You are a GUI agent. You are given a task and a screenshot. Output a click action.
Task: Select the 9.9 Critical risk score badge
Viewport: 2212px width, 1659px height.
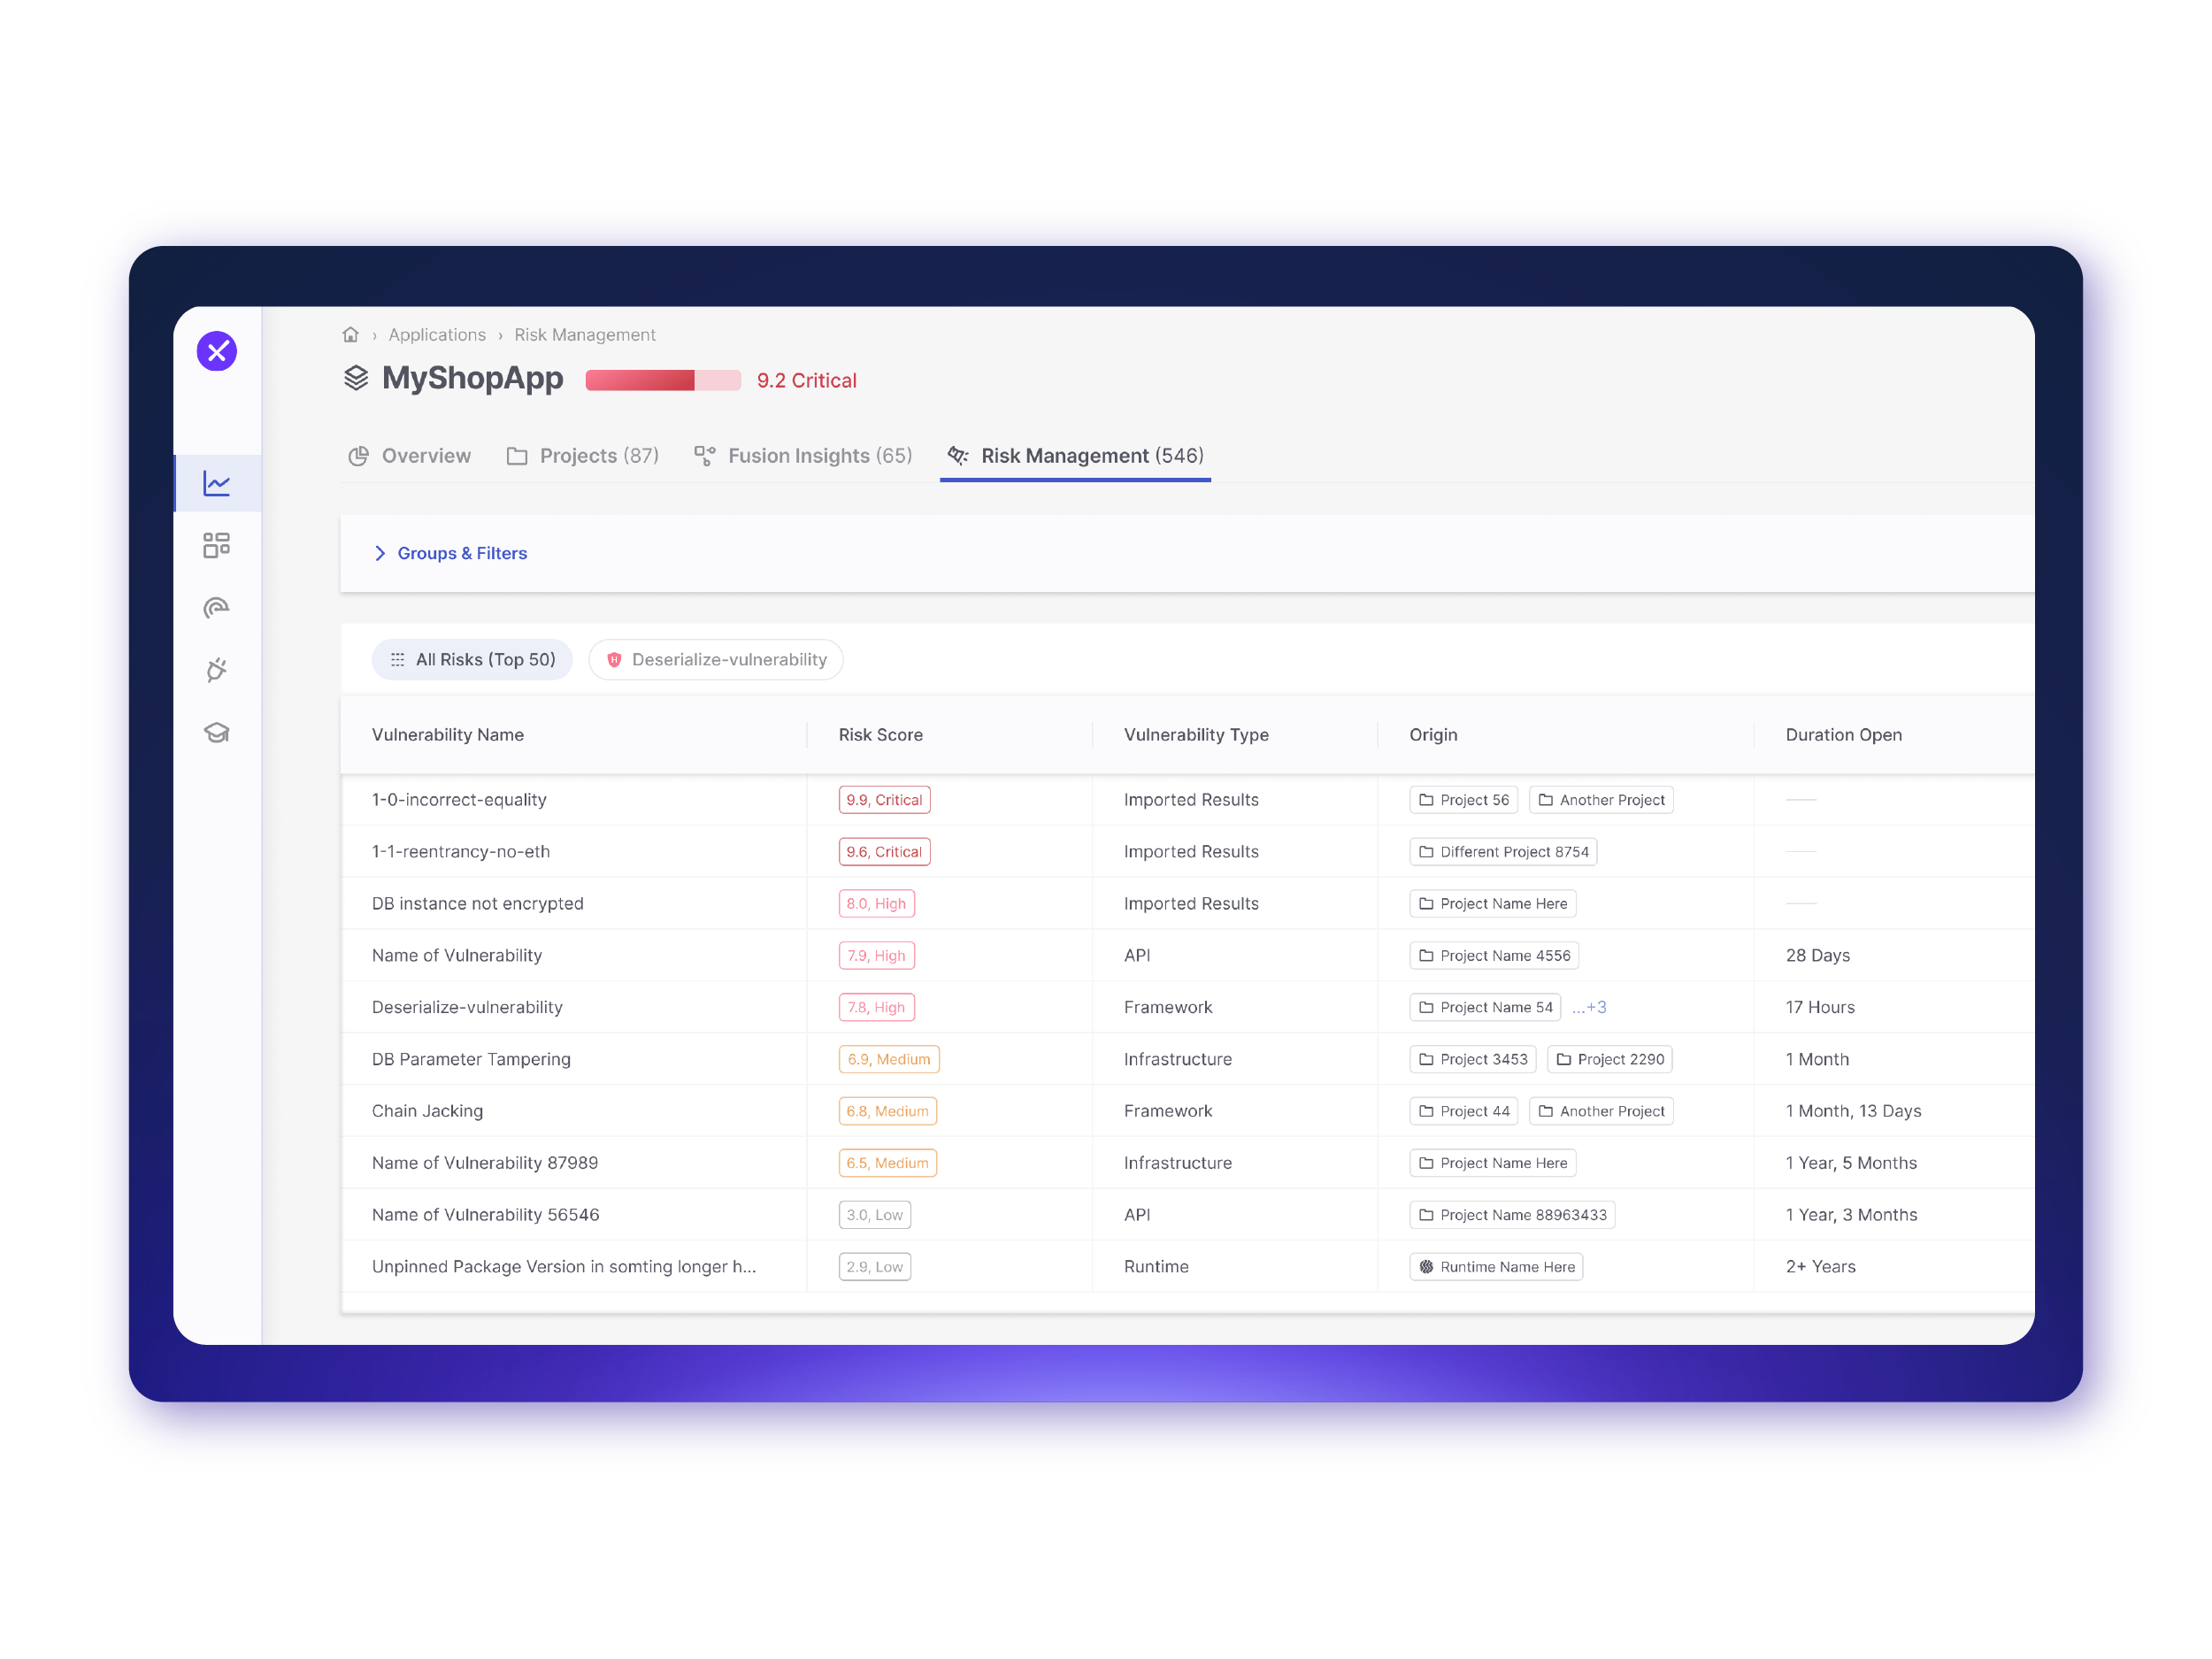click(883, 800)
